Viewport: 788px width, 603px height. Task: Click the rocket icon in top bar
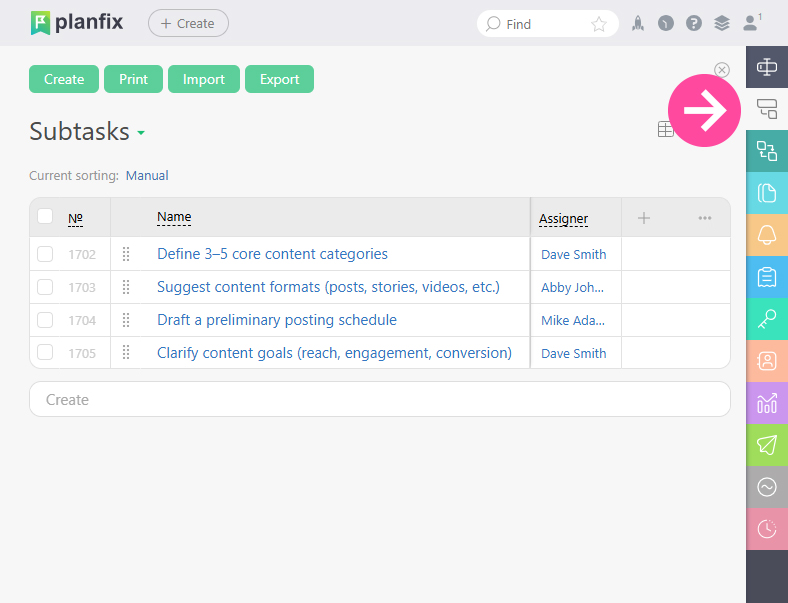click(x=638, y=24)
